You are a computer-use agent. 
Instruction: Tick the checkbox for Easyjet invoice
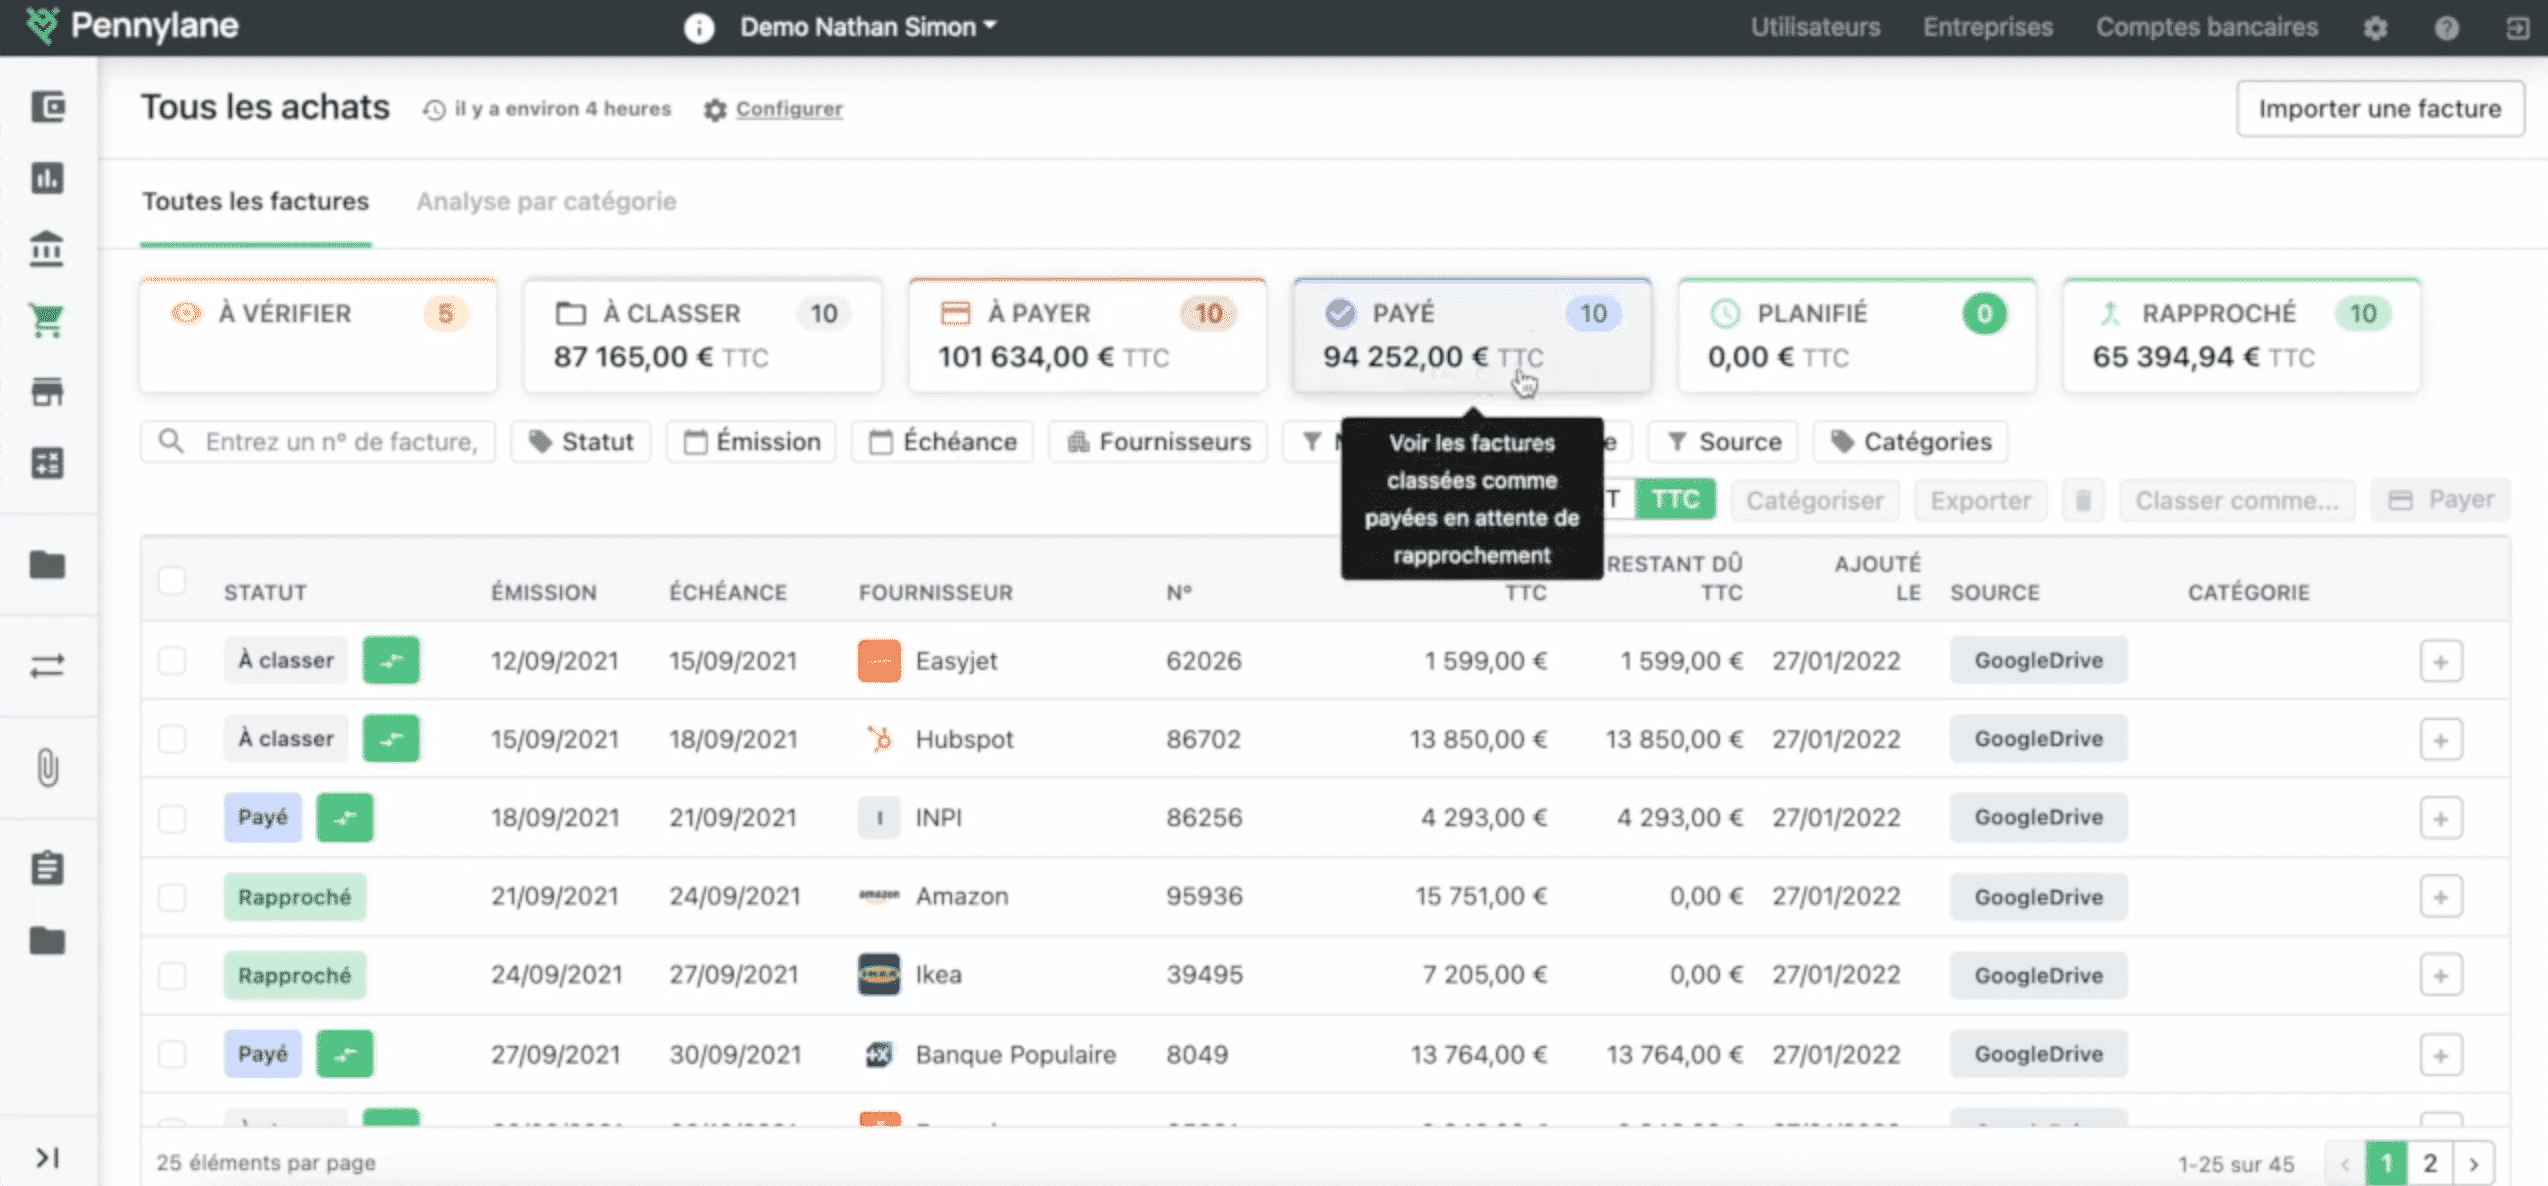pos(172,661)
